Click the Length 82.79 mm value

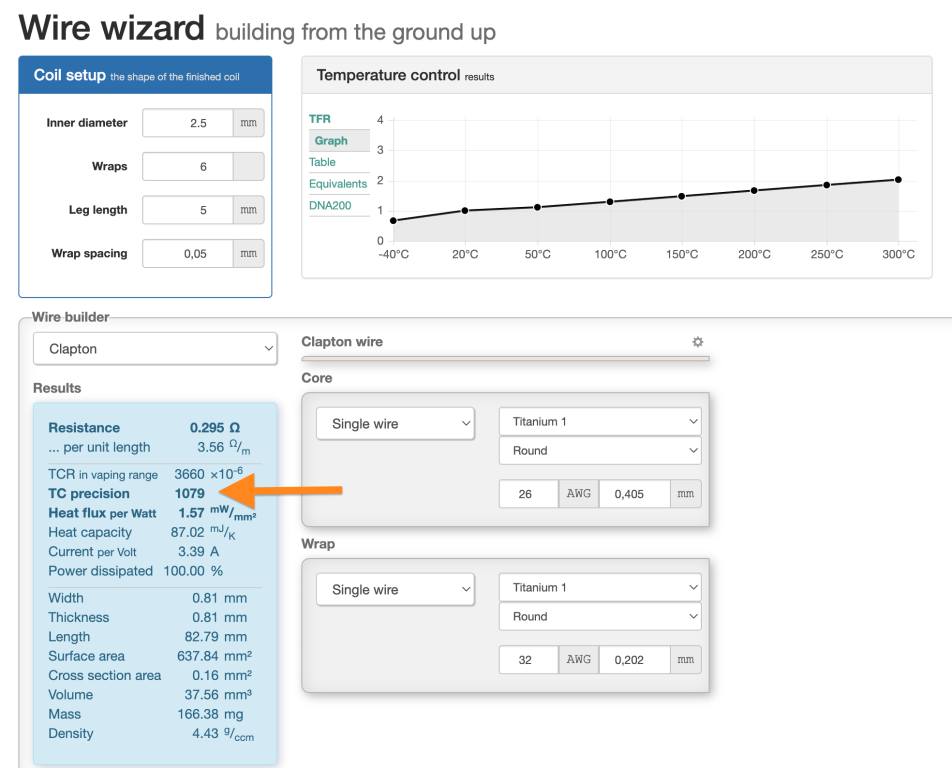(216, 637)
